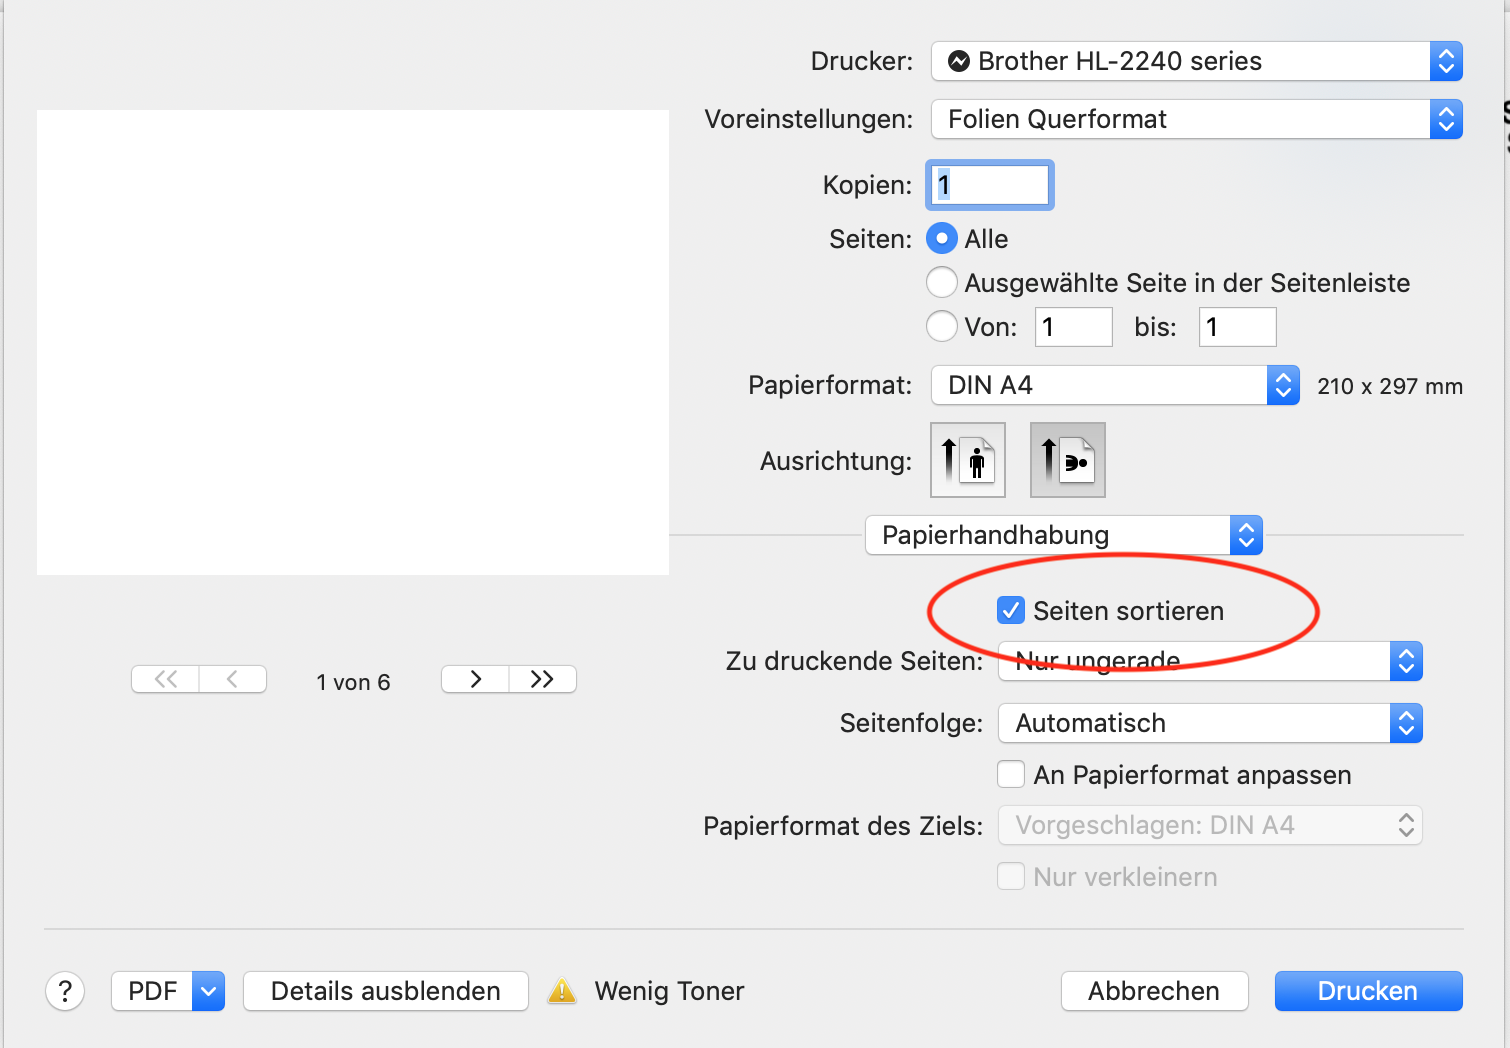1510x1048 pixels.
Task: Select portrait orientation icon
Action: 968,460
